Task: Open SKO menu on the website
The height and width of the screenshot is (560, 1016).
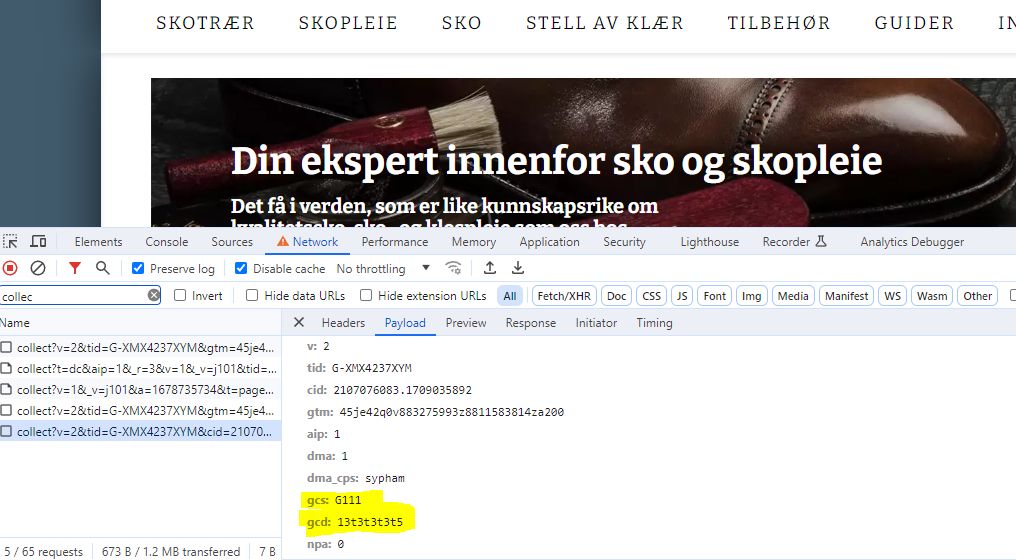Action: (x=461, y=23)
